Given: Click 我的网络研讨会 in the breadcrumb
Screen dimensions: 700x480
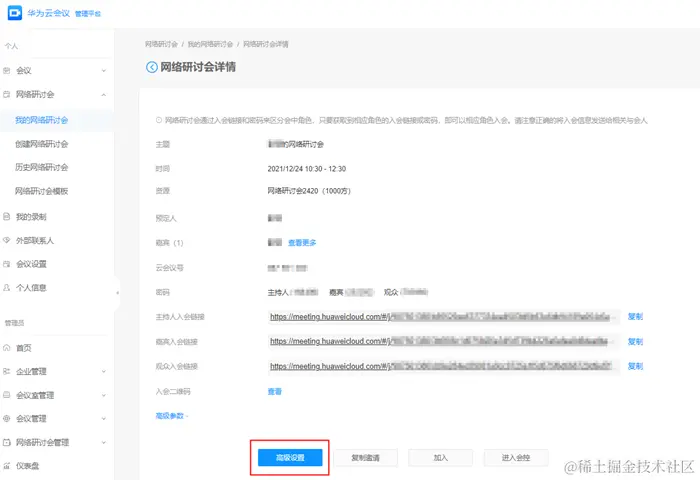Looking at the screenshot, I should (x=210, y=44).
